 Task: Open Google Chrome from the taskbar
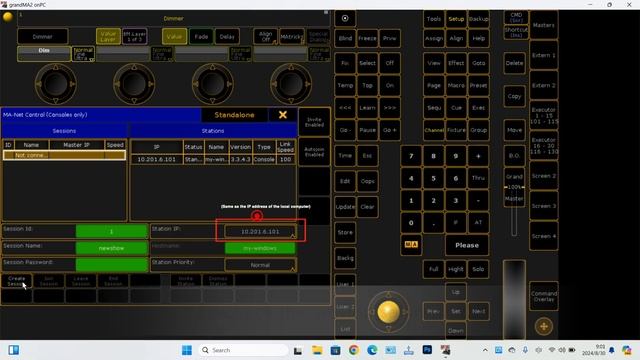353,350
